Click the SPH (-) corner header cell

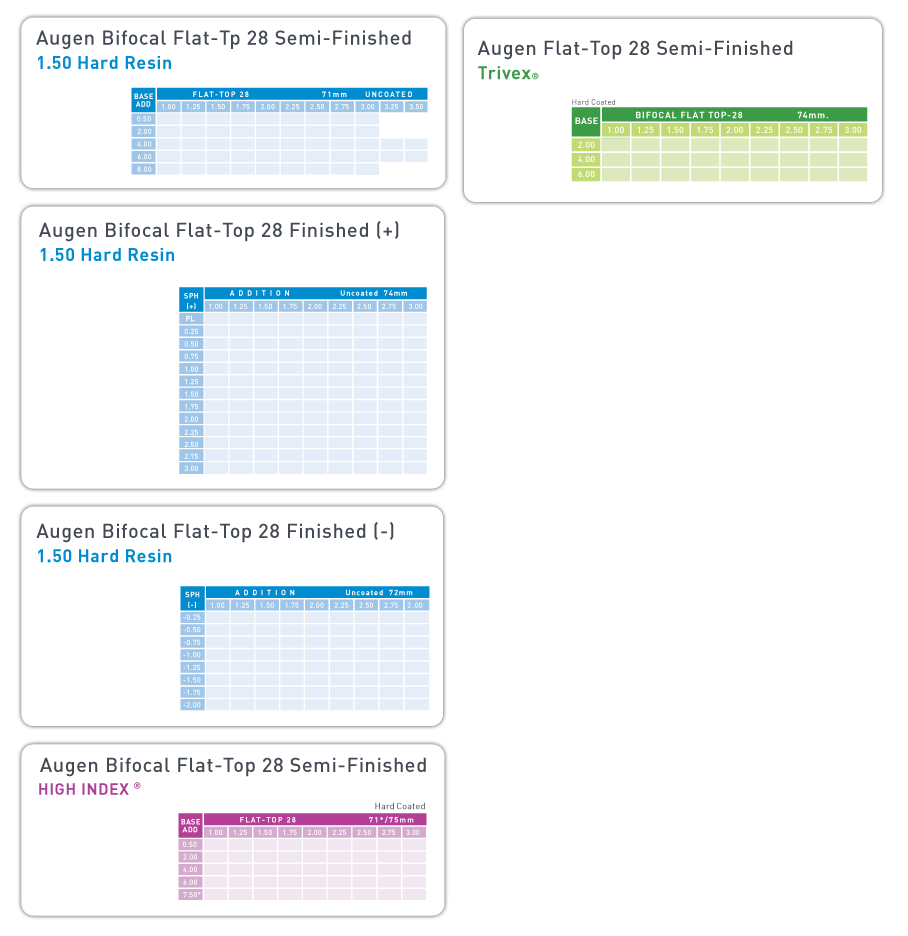pos(192,599)
